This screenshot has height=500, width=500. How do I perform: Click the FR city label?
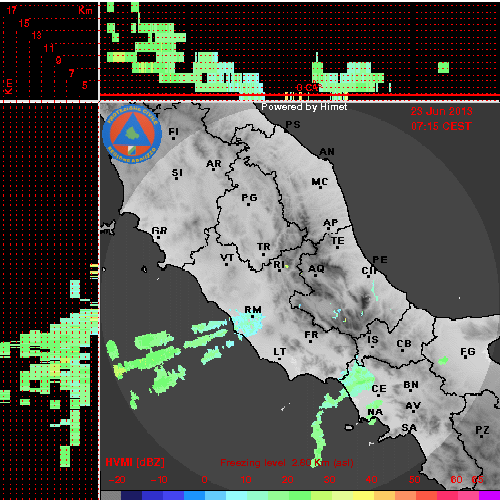[x=311, y=334]
